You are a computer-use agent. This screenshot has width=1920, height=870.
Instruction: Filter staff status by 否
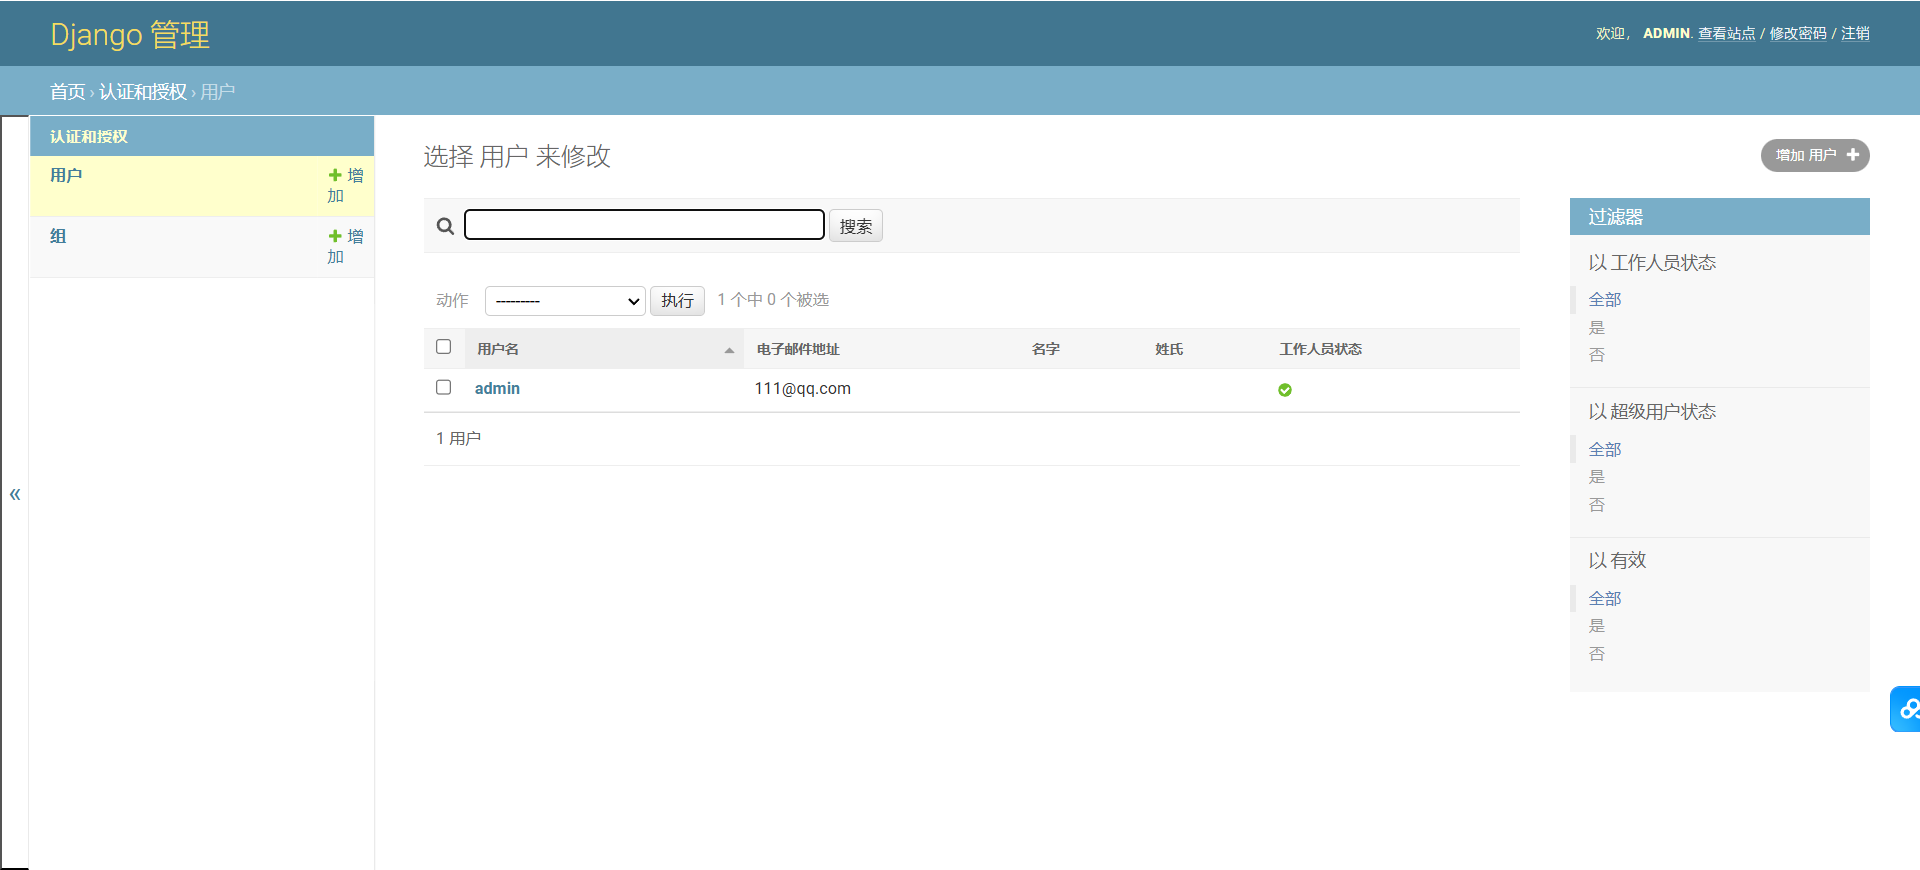click(1597, 355)
